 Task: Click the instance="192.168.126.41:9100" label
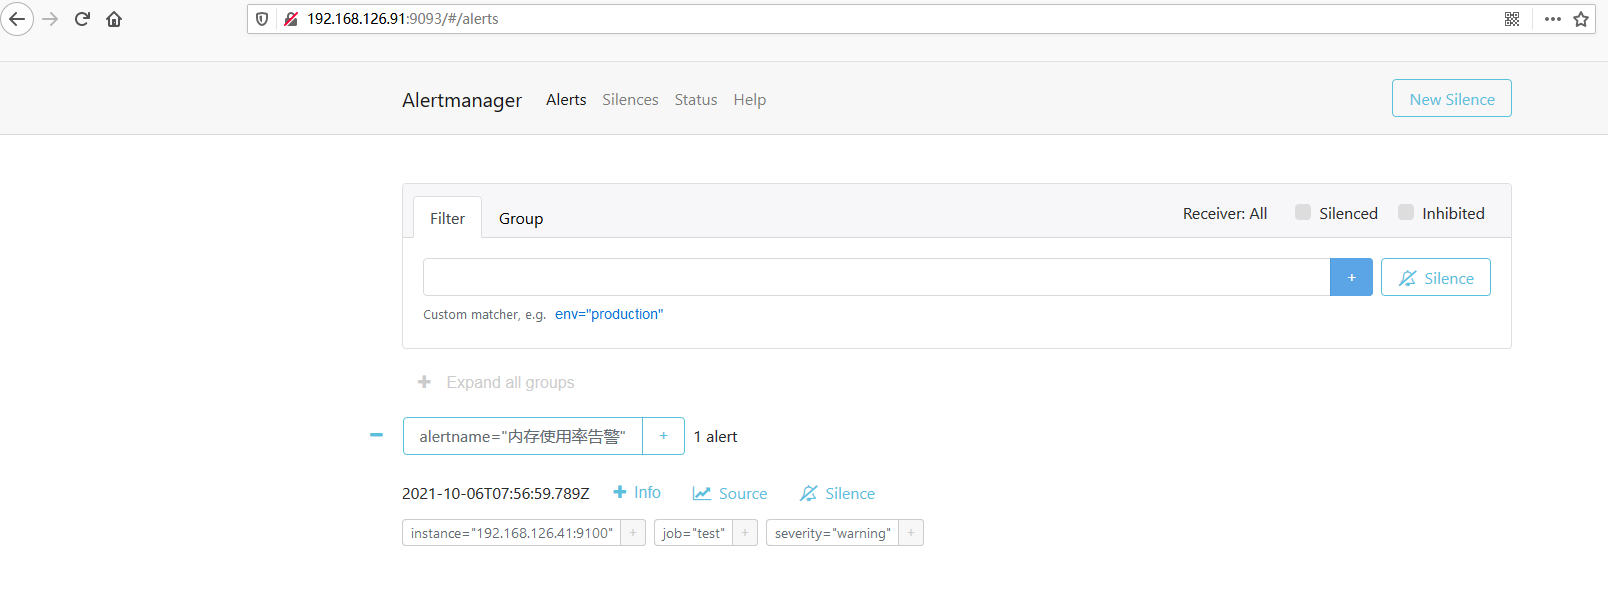click(x=511, y=533)
